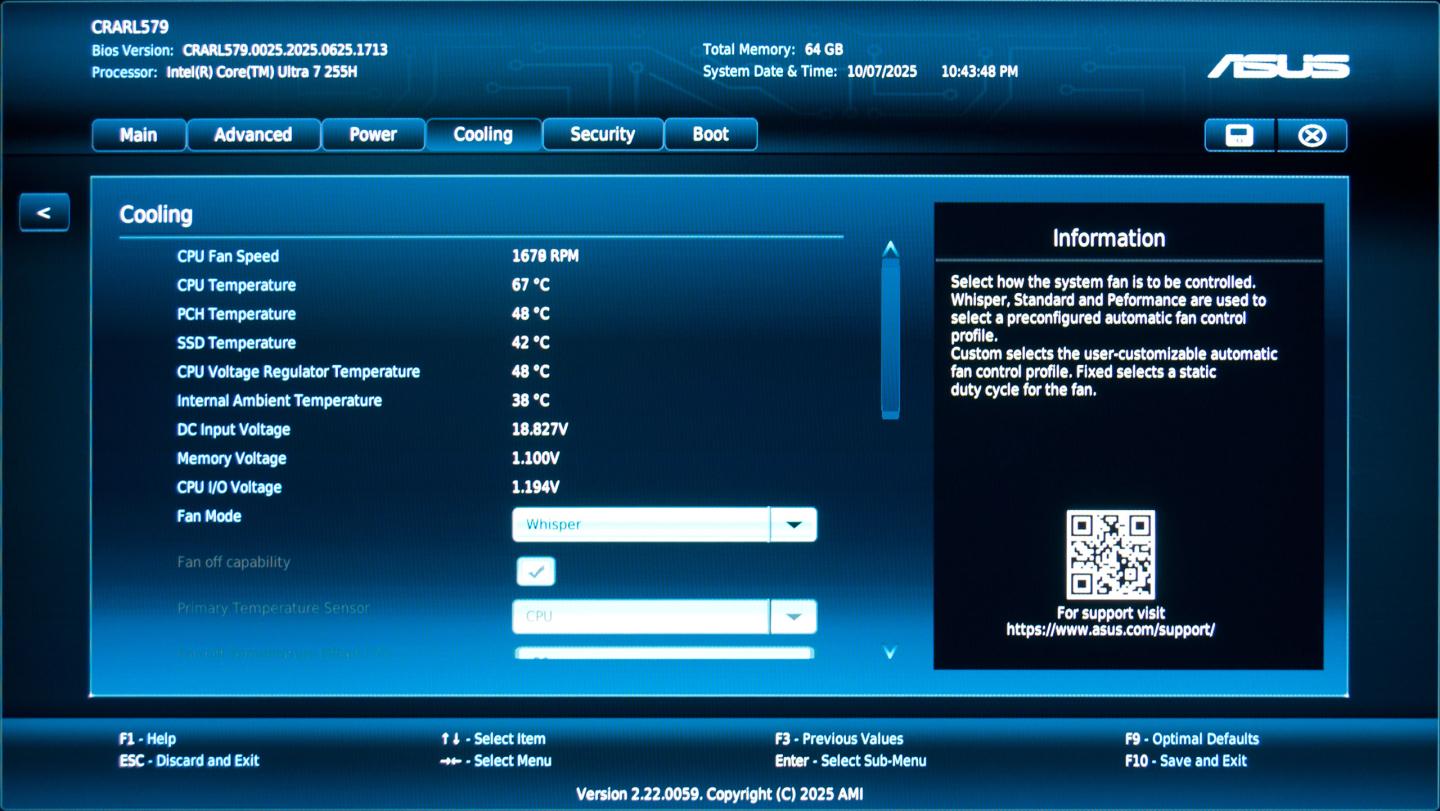This screenshot has height=811, width=1440.
Task: Select the SSD Temperature label
Action: (x=236, y=343)
